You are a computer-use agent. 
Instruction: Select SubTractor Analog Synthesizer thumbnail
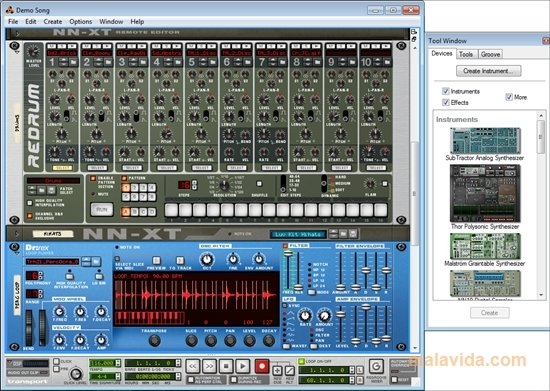click(x=485, y=141)
